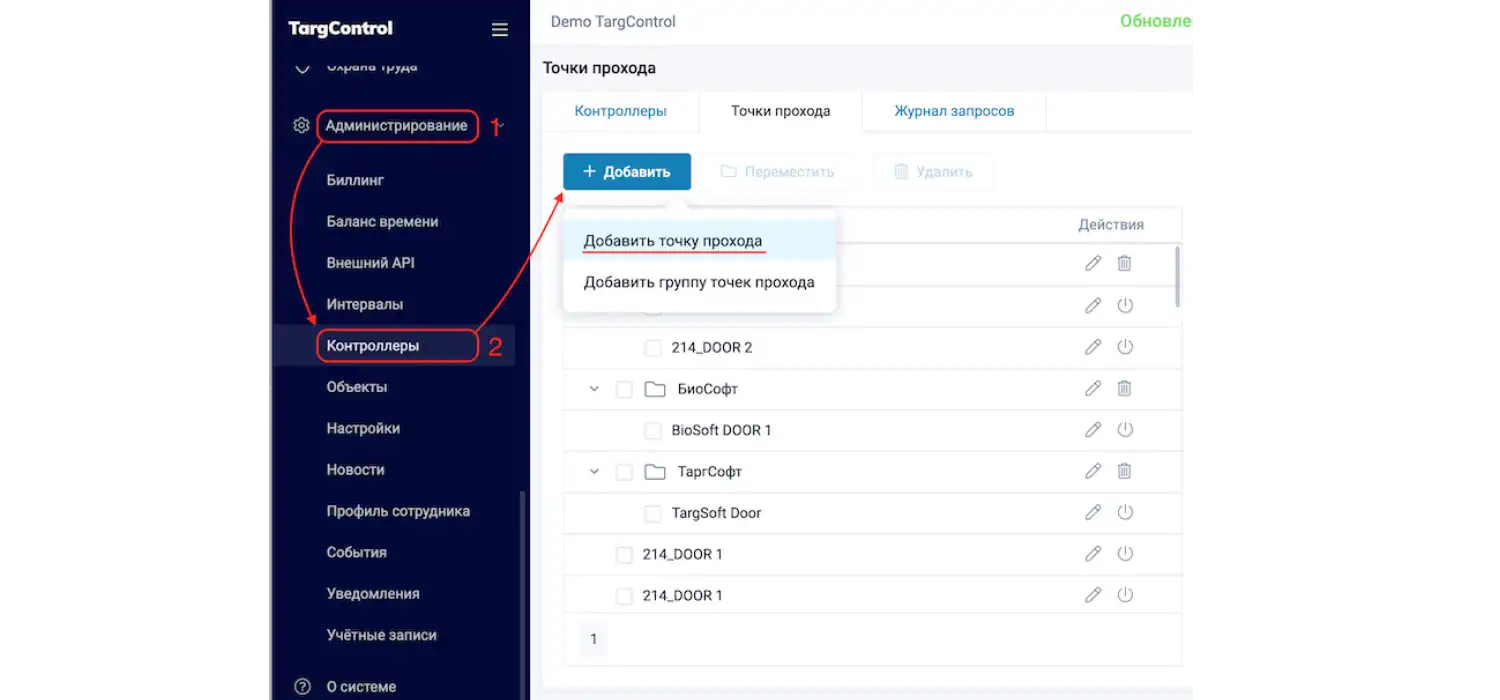Screen dimensions: 1500x700
Task: Edit the ТаргСофт group with the pencil icon
Action: click(1093, 471)
